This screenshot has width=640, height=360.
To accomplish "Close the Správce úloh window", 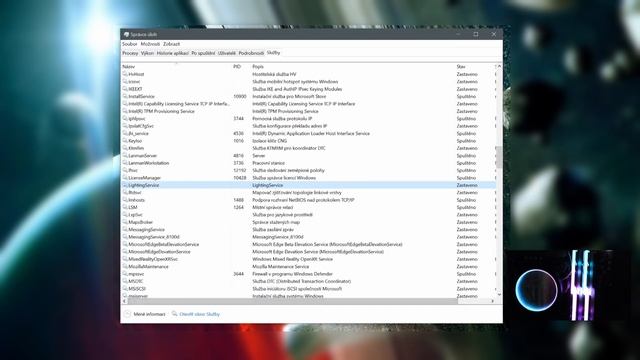I will pyautogui.click(x=493, y=34).
